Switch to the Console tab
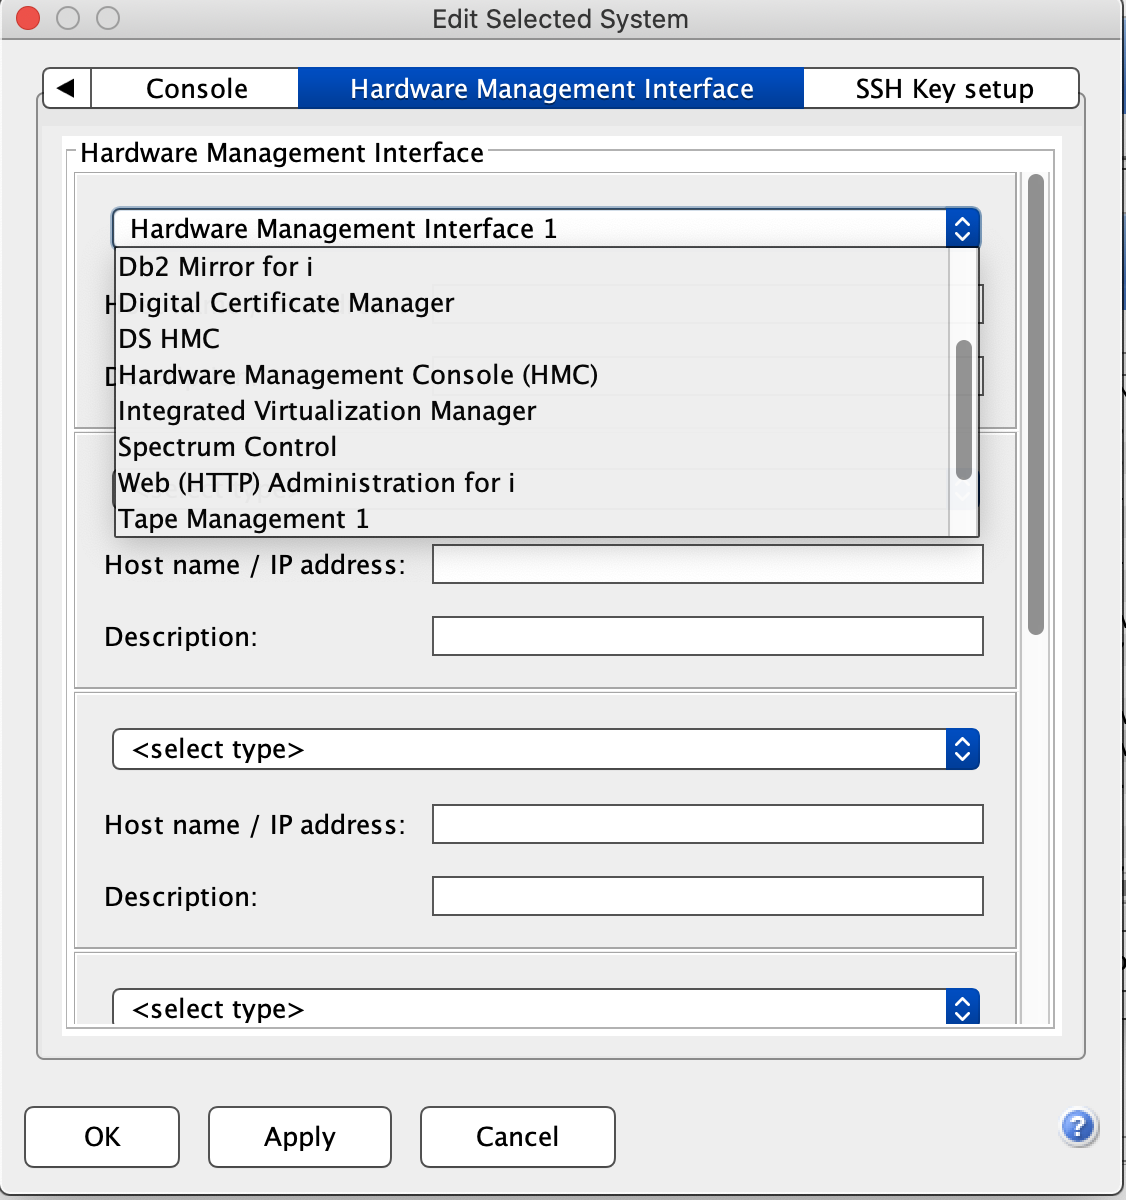Screen dimensions: 1126x1200 click(196, 88)
